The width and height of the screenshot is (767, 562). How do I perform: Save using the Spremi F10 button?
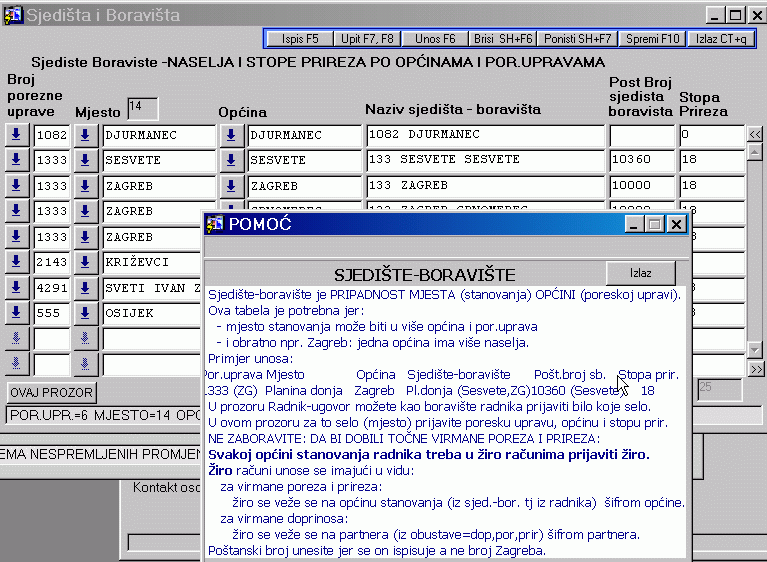(x=653, y=39)
